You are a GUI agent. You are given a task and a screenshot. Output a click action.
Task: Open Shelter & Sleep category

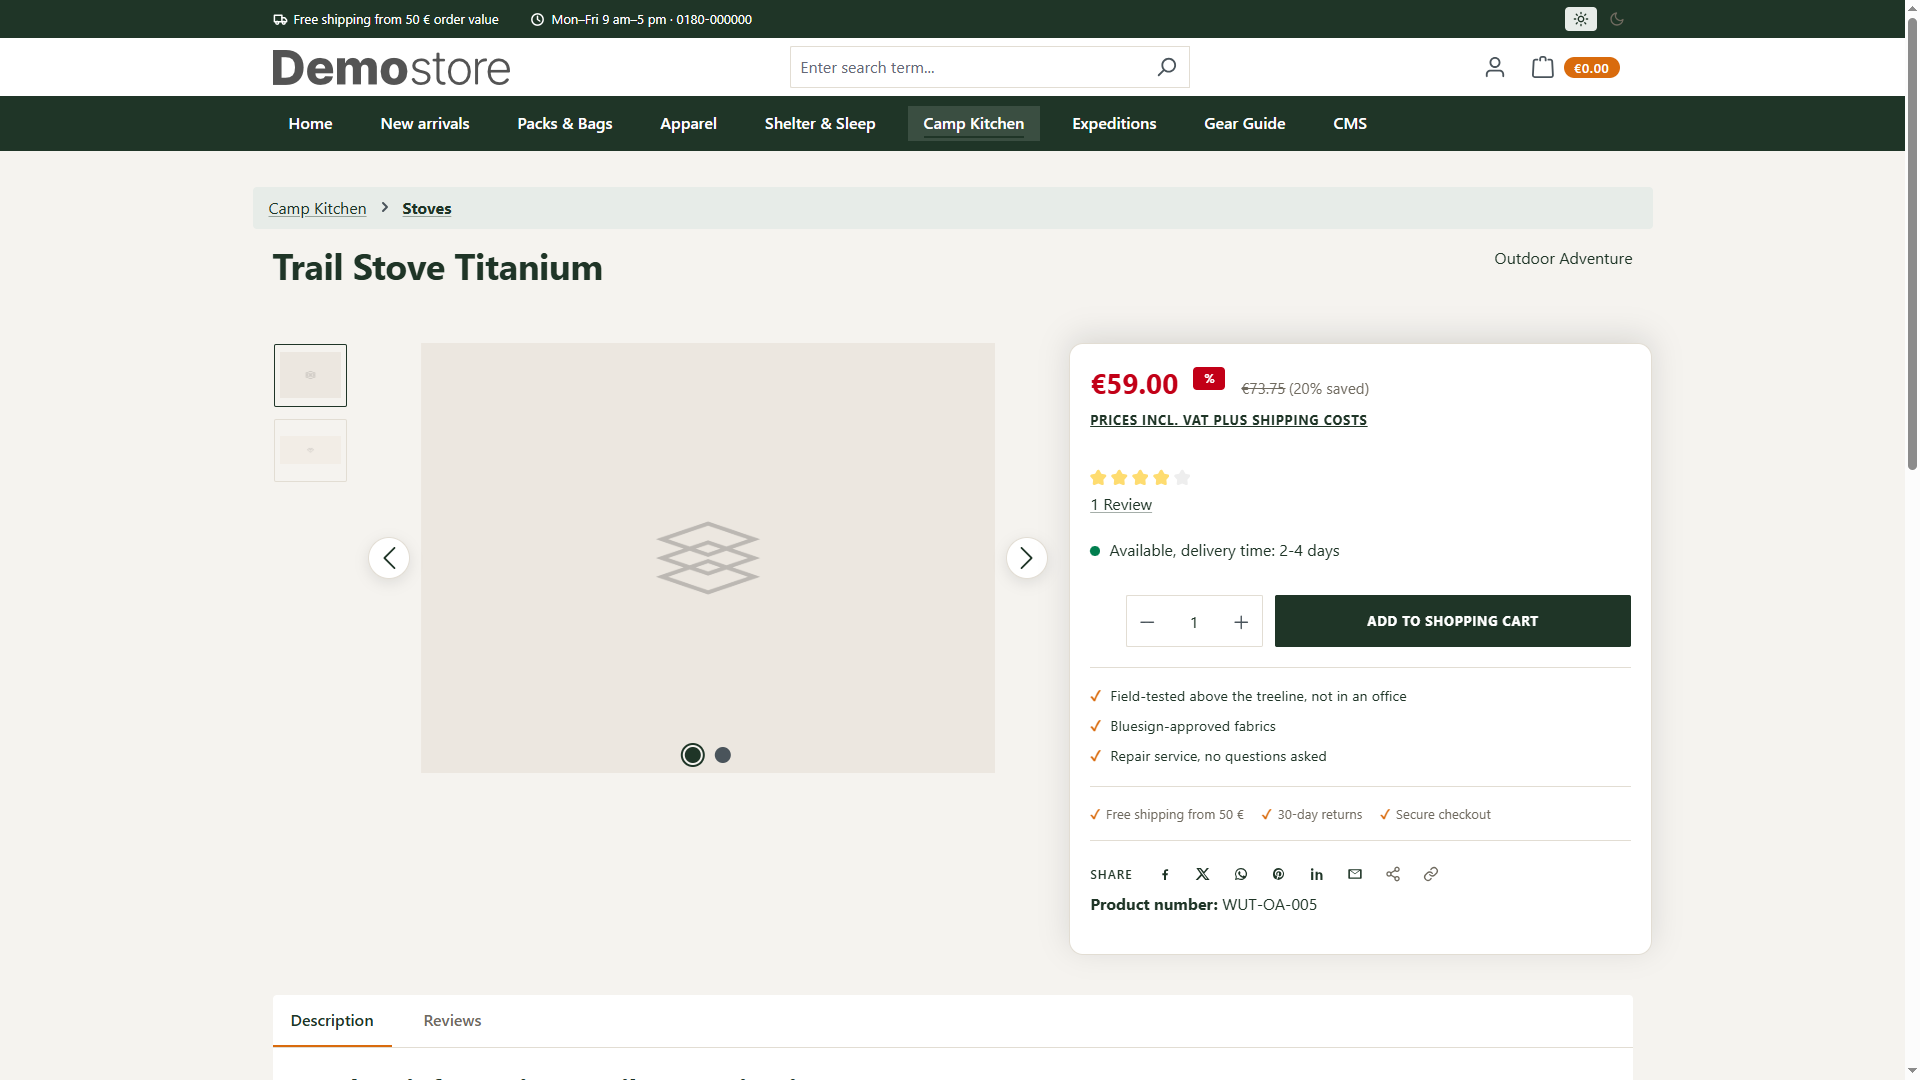pos(820,123)
